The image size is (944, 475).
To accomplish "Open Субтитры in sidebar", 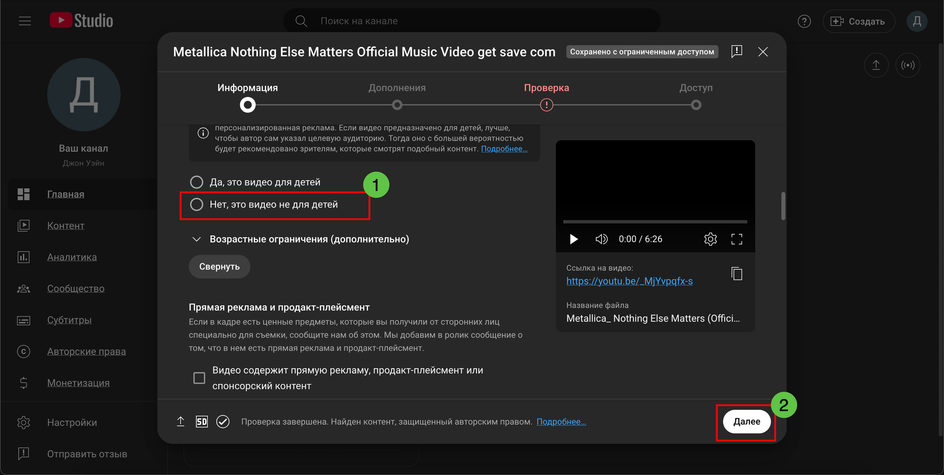I will (x=69, y=320).
